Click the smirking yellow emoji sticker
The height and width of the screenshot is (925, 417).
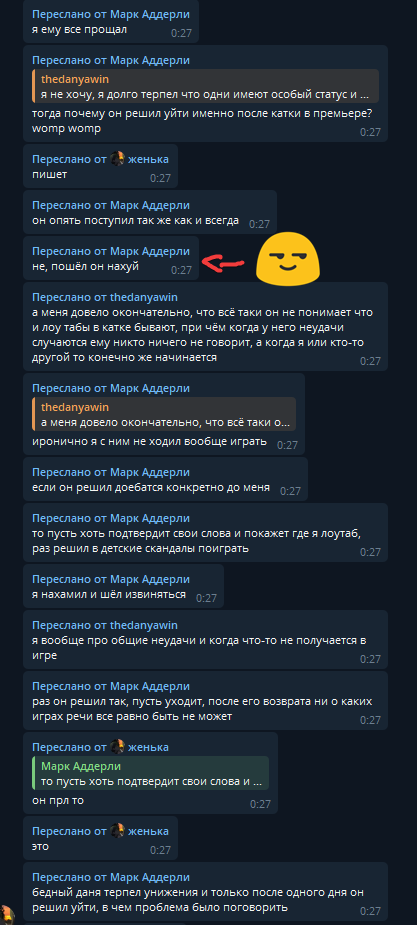(287, 260)
